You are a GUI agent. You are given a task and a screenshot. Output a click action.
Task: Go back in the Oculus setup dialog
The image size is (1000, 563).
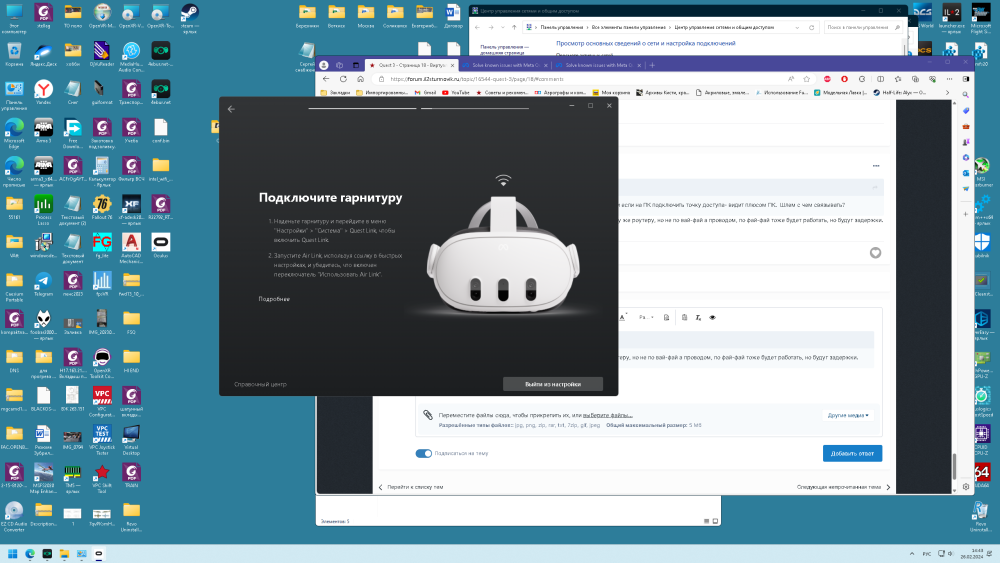(x=232, y=109)
